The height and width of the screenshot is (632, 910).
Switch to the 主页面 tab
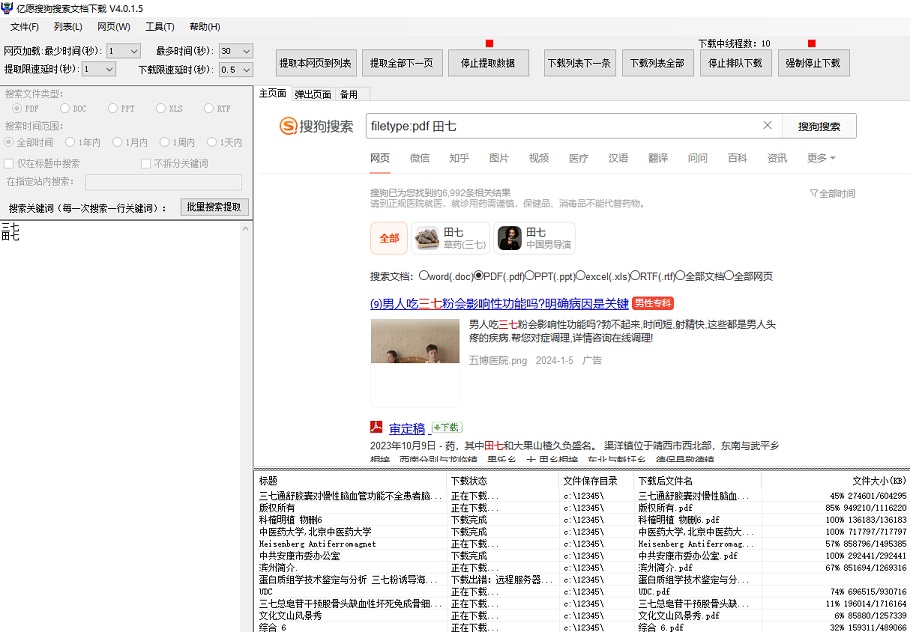click(x=273, y=93)
